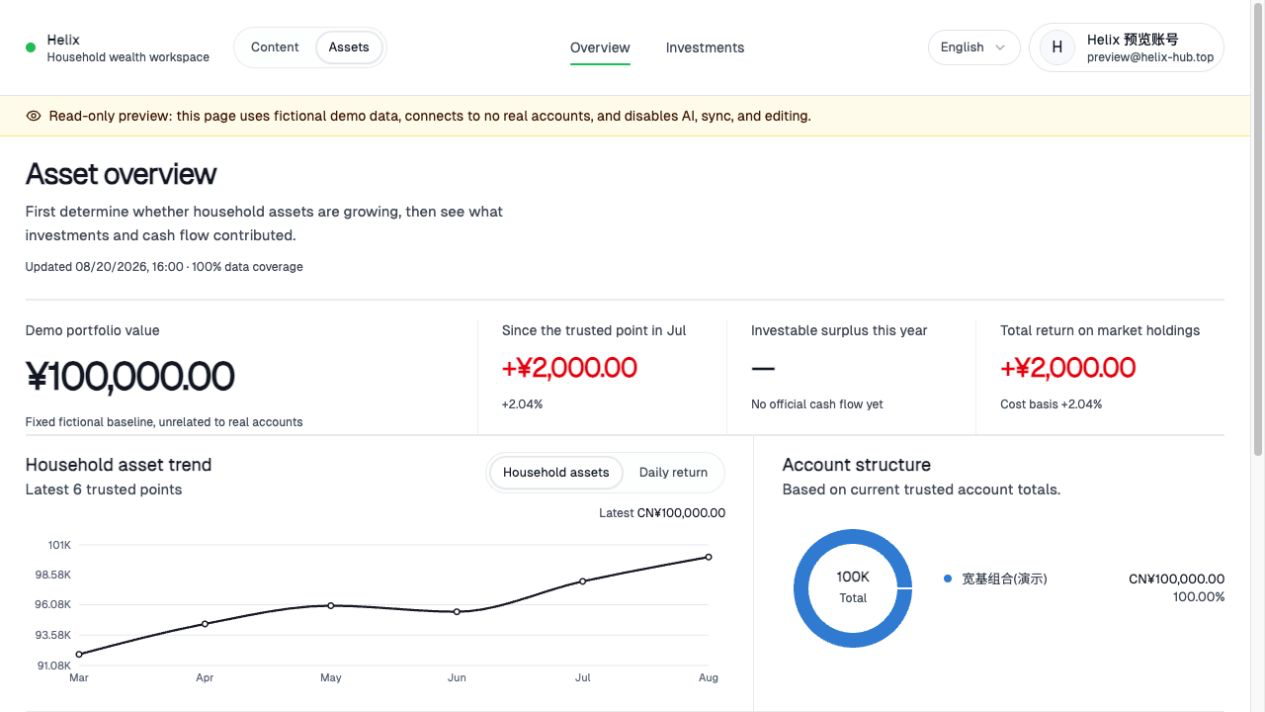Click the 'Cost basis +2.04%' text

pos(1051,405)
